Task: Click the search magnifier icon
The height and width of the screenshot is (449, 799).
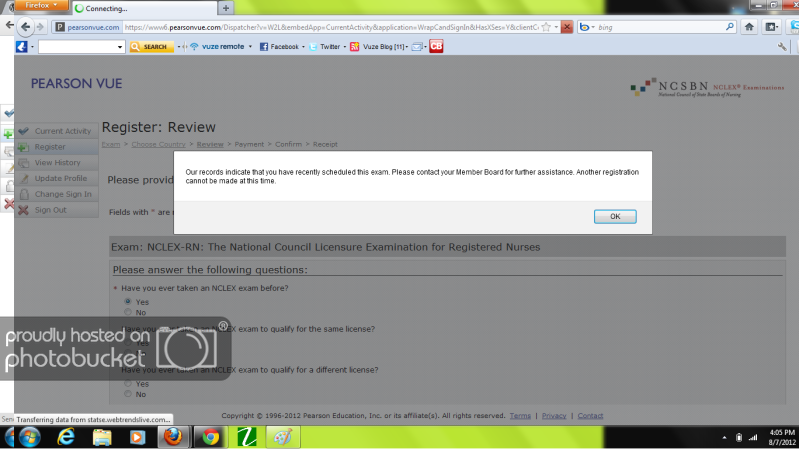Action: pyautogui.click(x=730, y=27)
